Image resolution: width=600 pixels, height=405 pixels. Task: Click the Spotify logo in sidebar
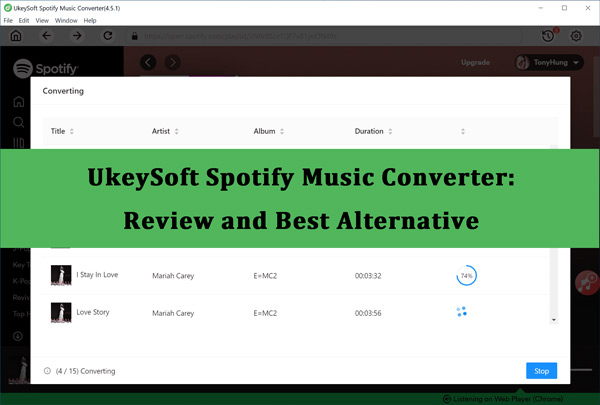point(46,69)
